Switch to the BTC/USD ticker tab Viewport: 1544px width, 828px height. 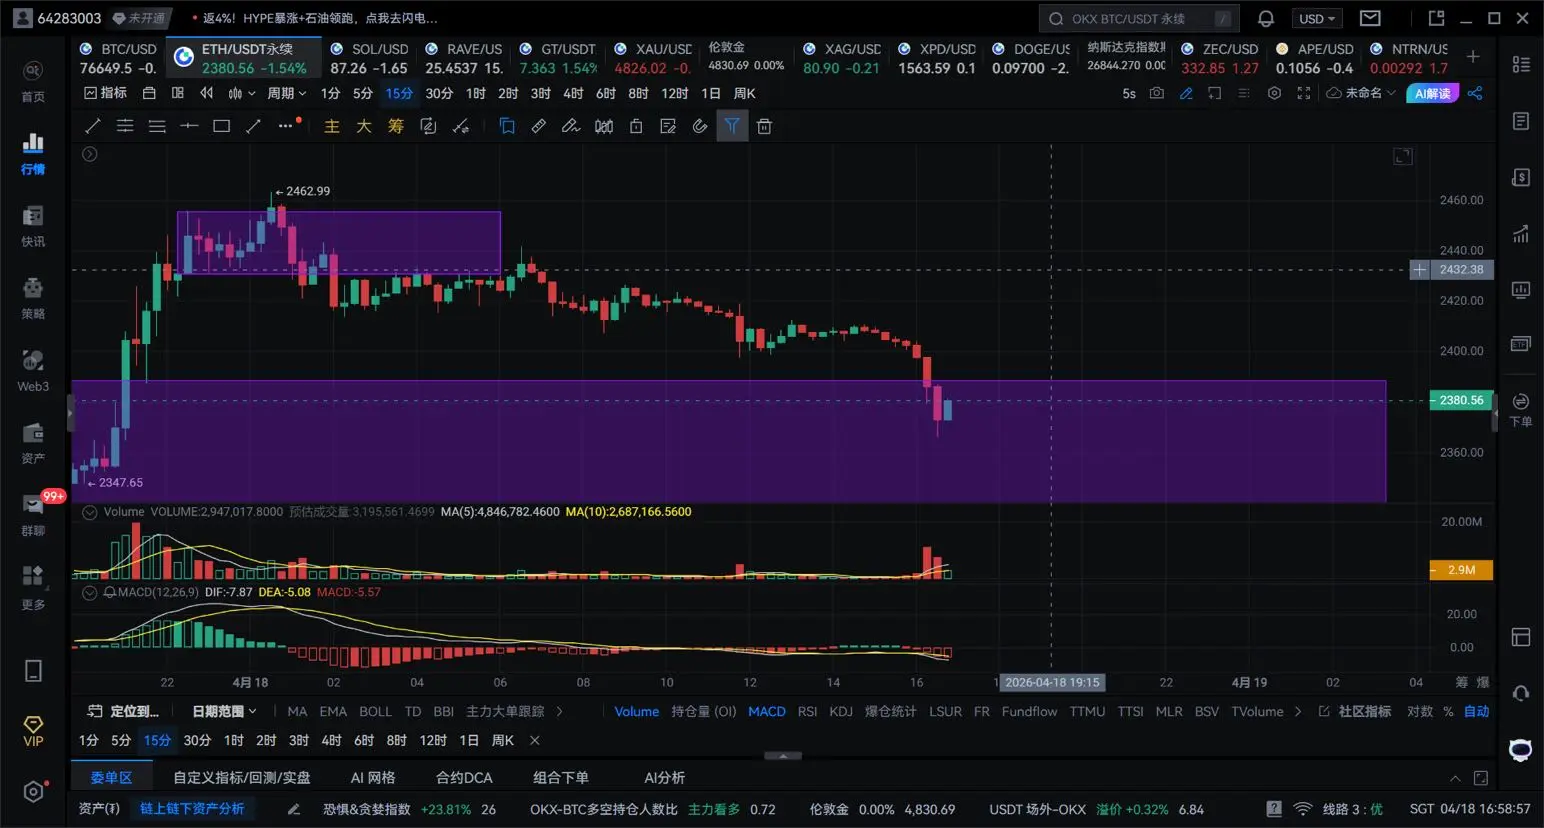coord(118,58)
